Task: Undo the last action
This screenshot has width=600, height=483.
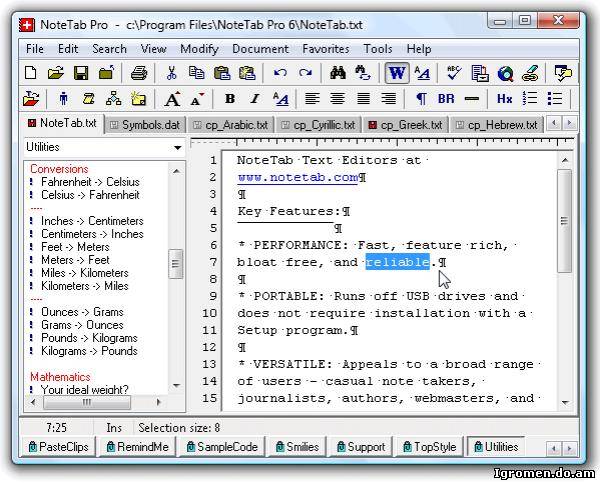Action: click(280, 72)
